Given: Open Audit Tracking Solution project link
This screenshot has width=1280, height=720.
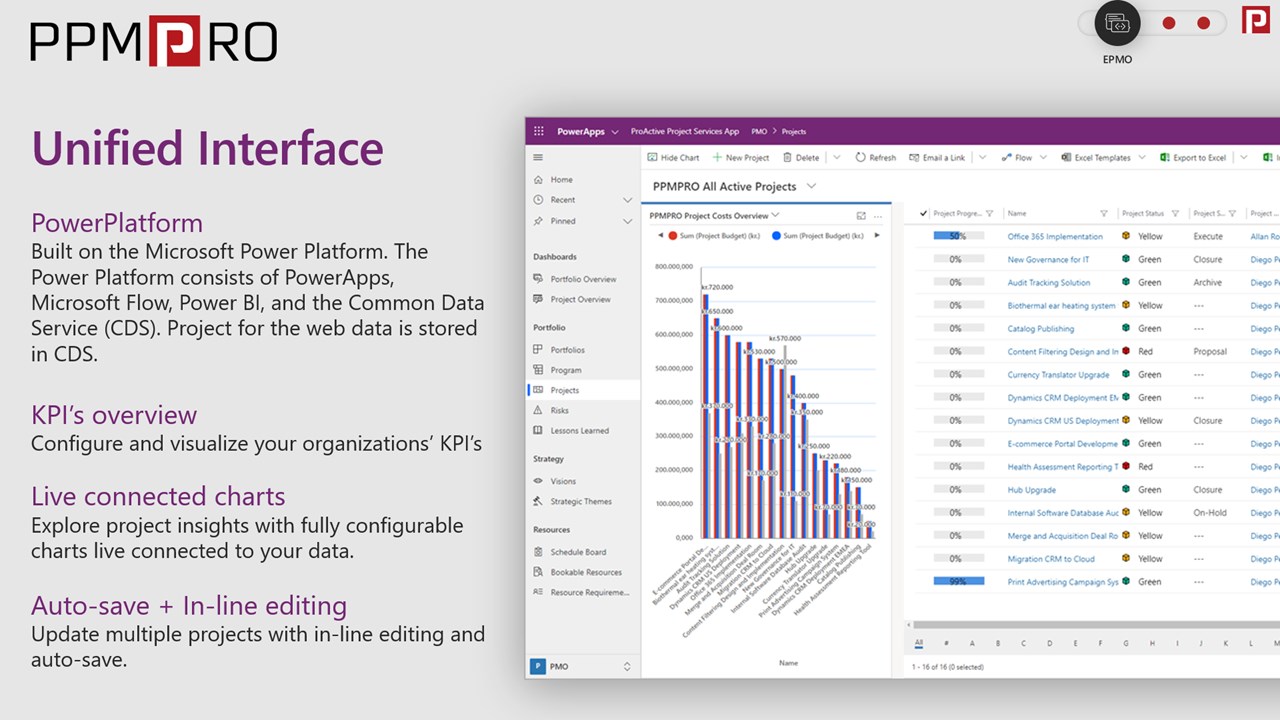Looking at the screenshot, I should (x=1049, y=283).
